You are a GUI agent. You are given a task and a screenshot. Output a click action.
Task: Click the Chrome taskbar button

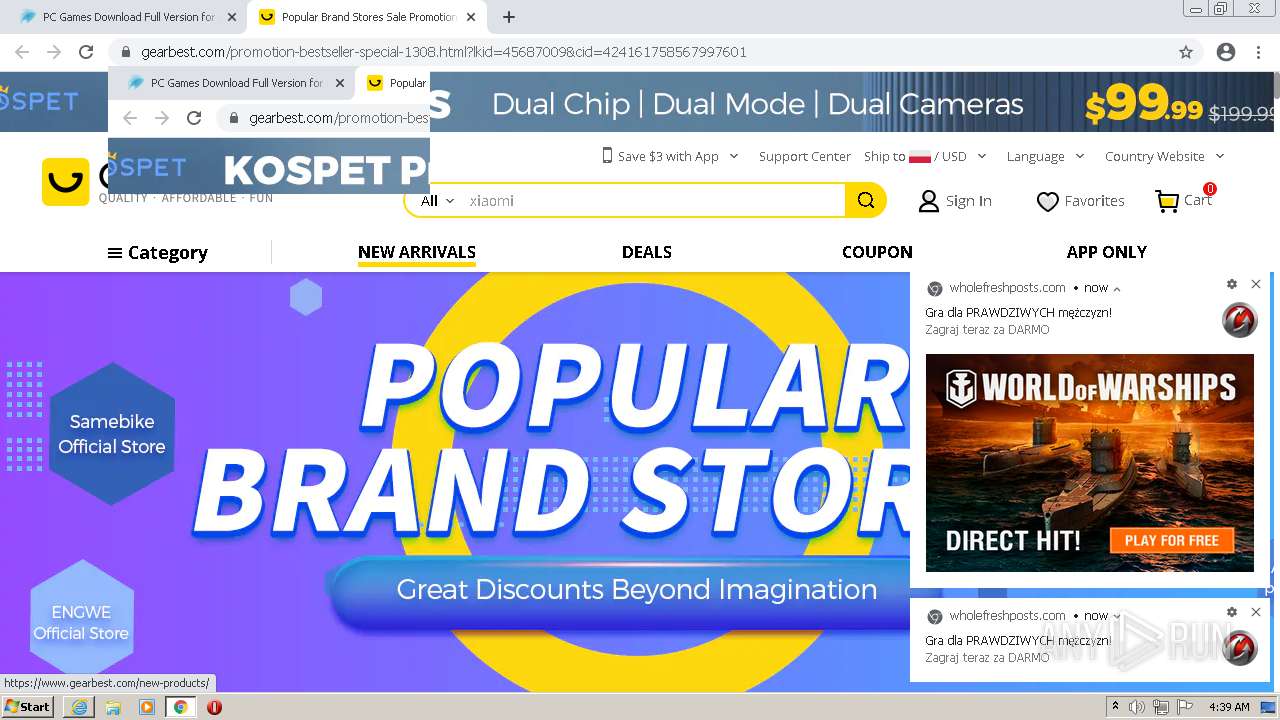tap(180, 707)
